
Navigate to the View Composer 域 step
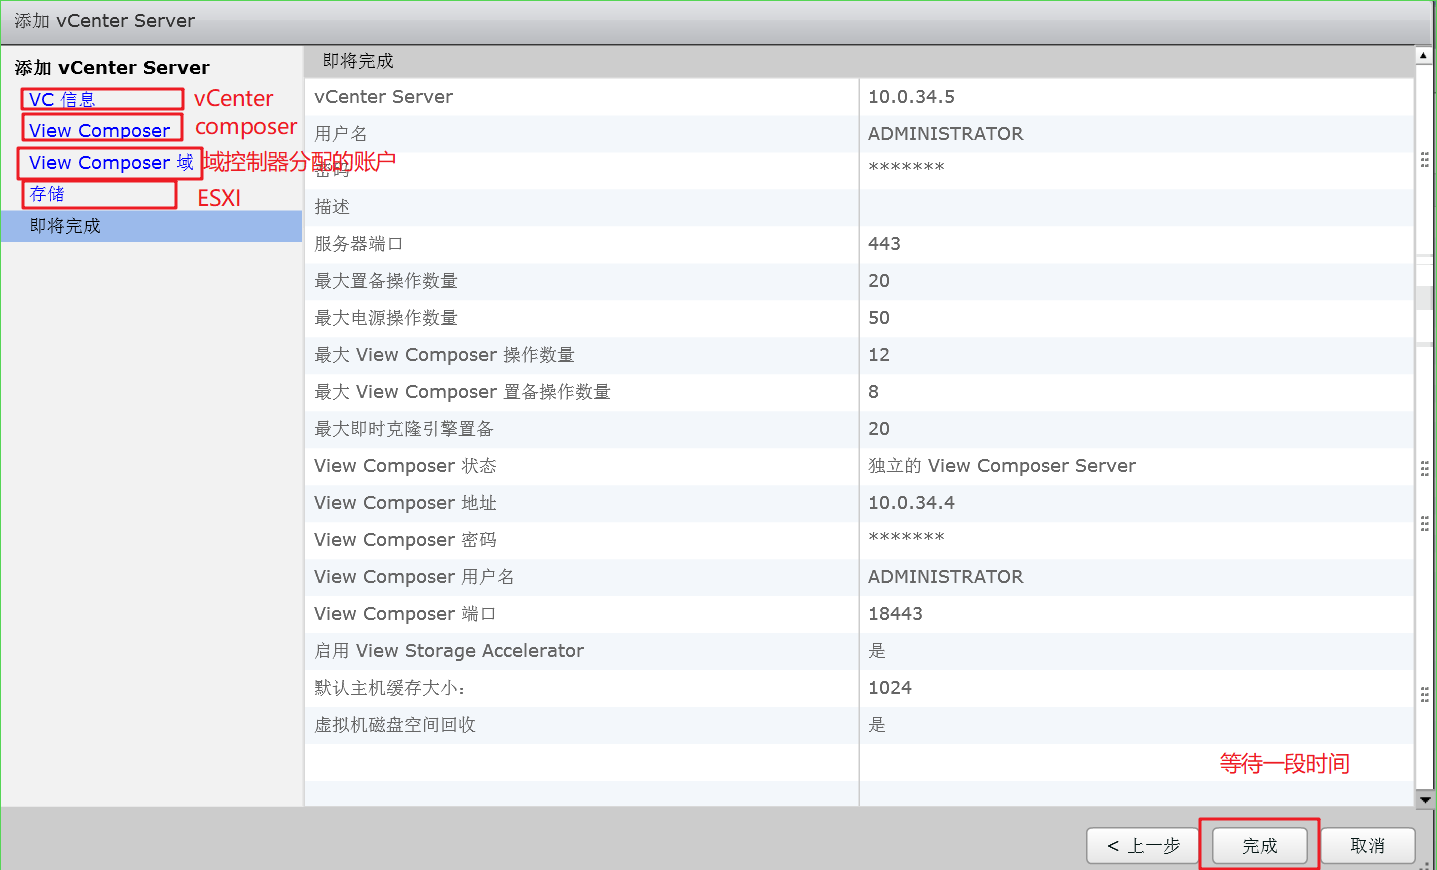110,162
